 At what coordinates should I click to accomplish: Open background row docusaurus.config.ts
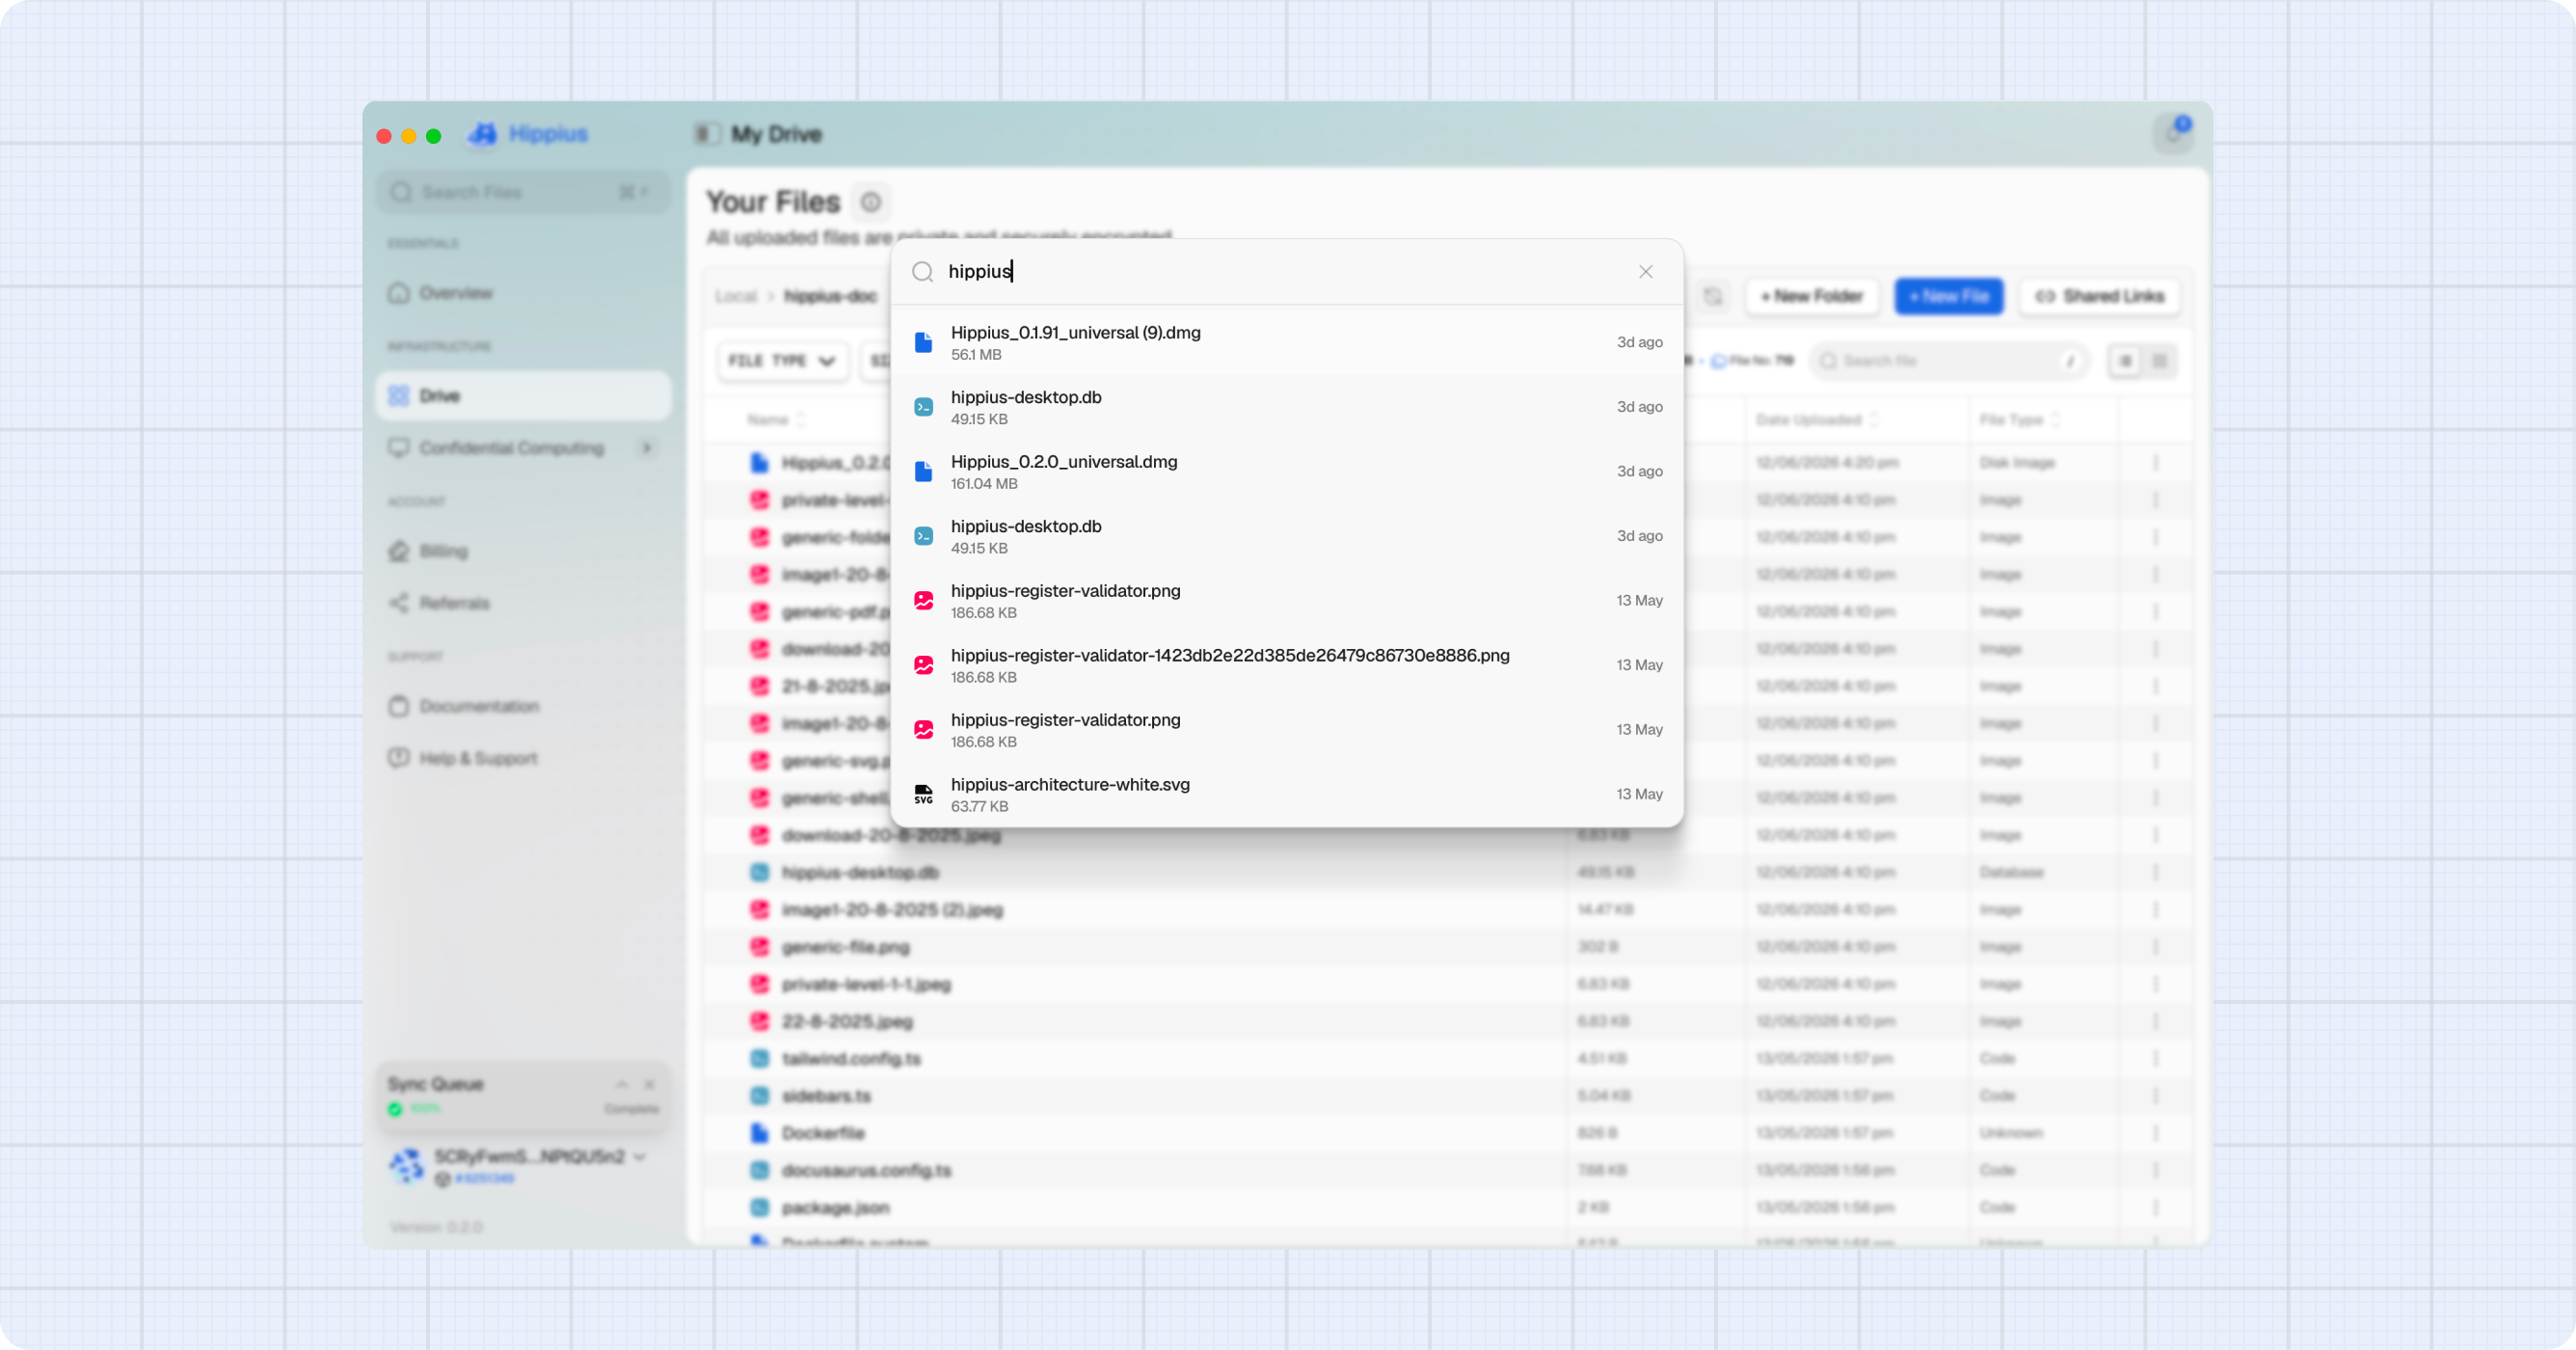(1448, 1171)
